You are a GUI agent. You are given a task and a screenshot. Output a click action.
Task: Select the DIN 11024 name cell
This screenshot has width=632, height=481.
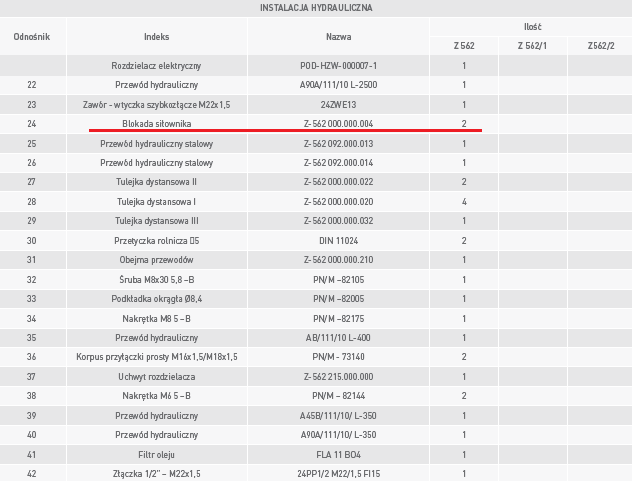[x=339, y=241]
